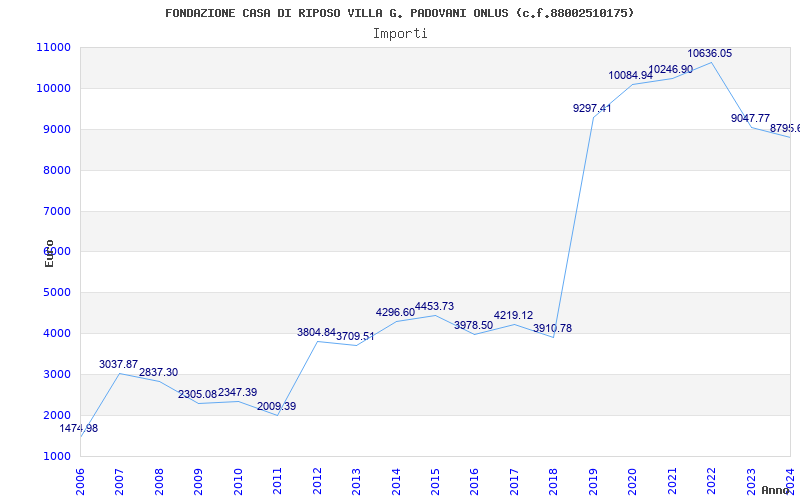
Task: Click y-axis value 1000
Action: (x=56, y=456)
